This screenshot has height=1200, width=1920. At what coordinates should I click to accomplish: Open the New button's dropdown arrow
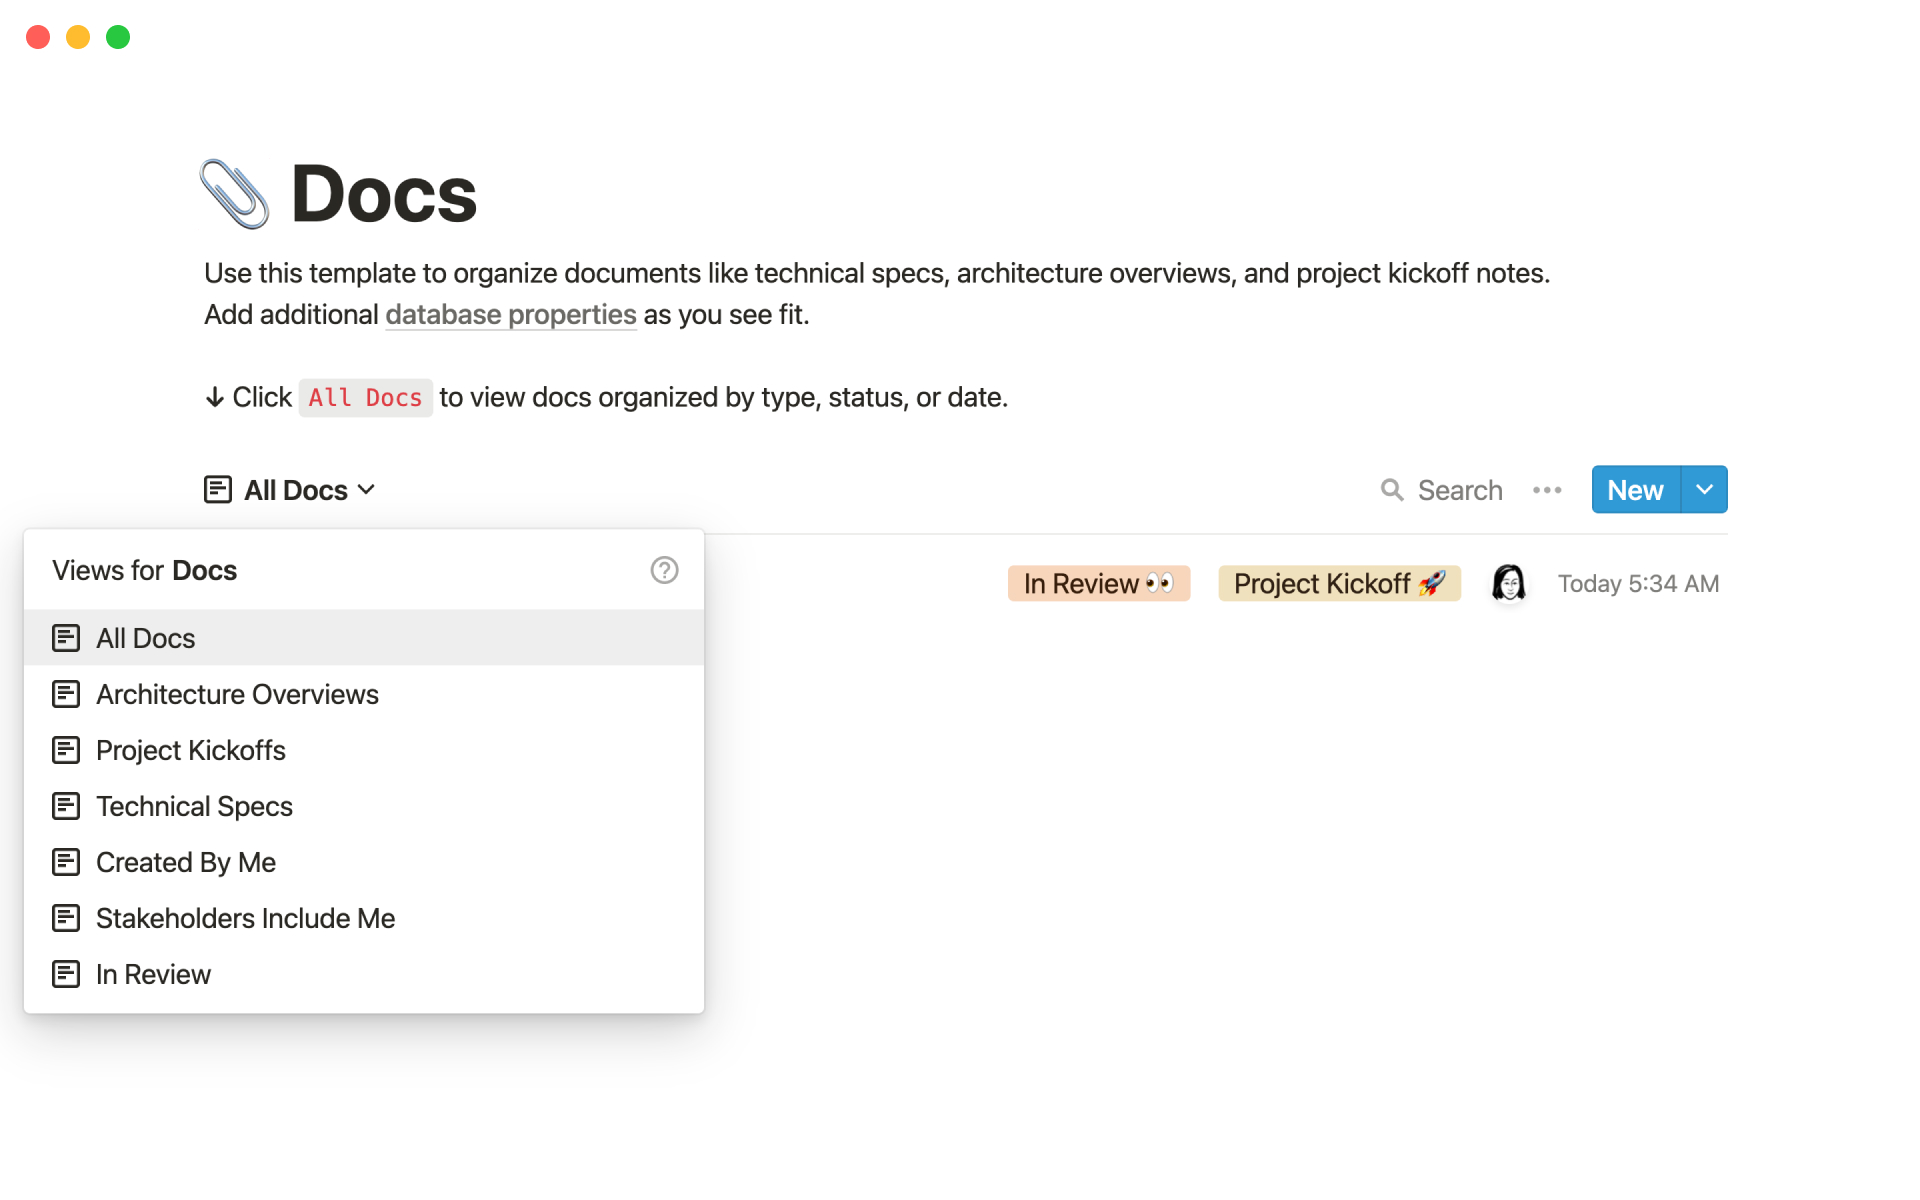(1704, 489)
